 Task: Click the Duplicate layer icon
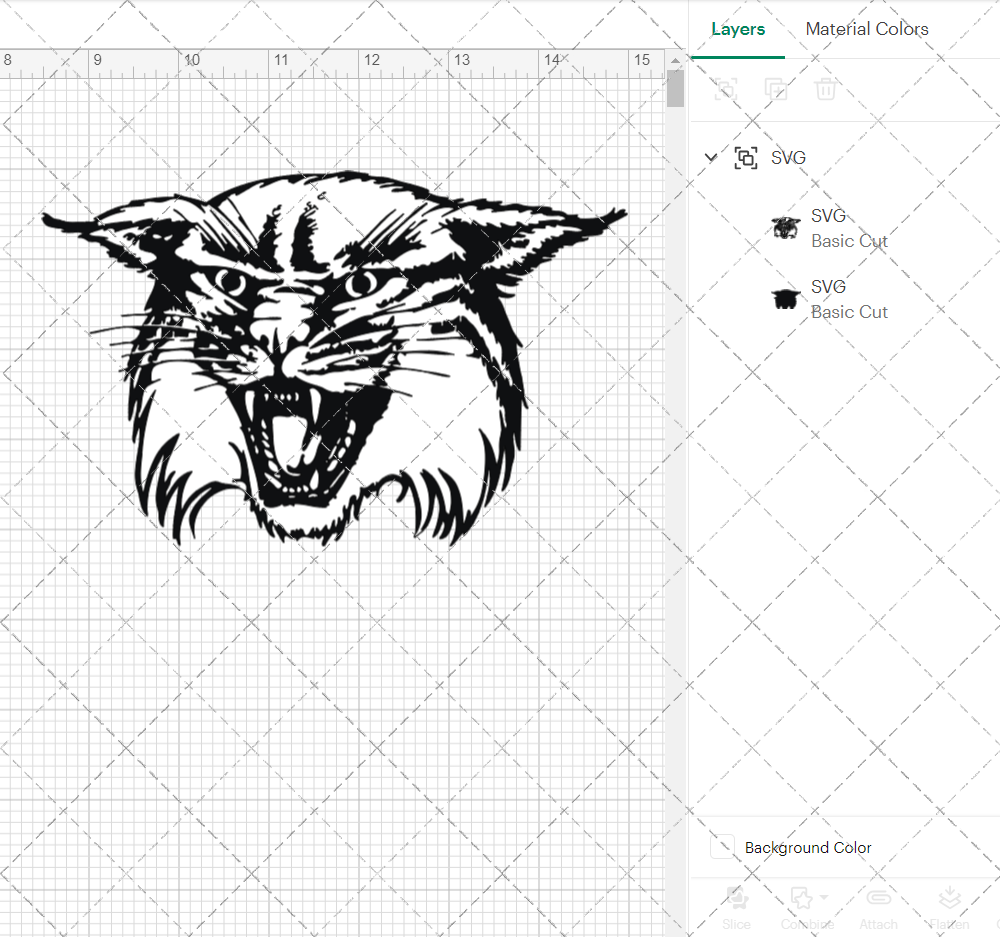[x=776, y=89]
